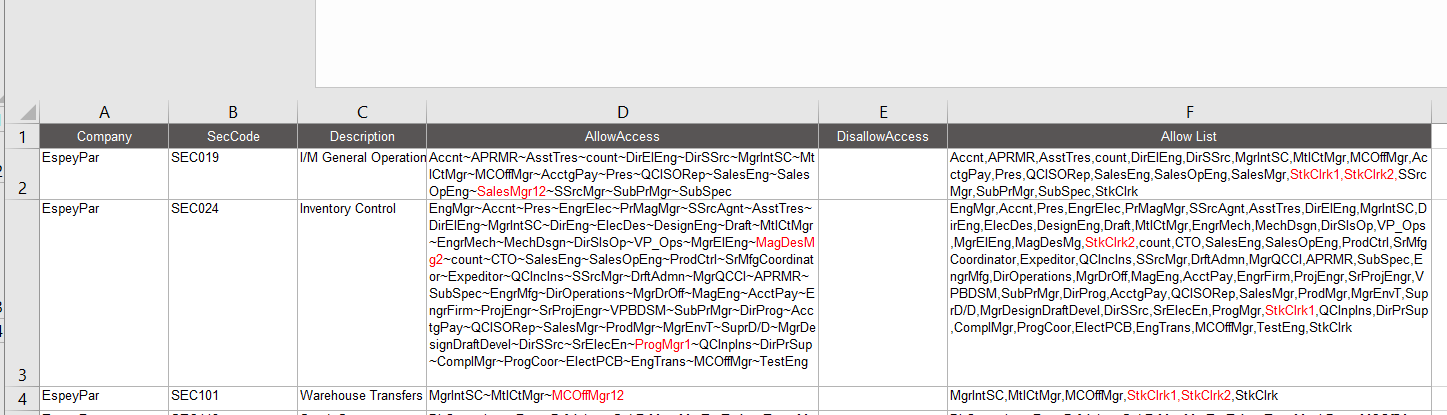This screenshot has width=1447, height=415.
Task: Select empty DisallowAccess cell for SEC101
Action: 883,396
